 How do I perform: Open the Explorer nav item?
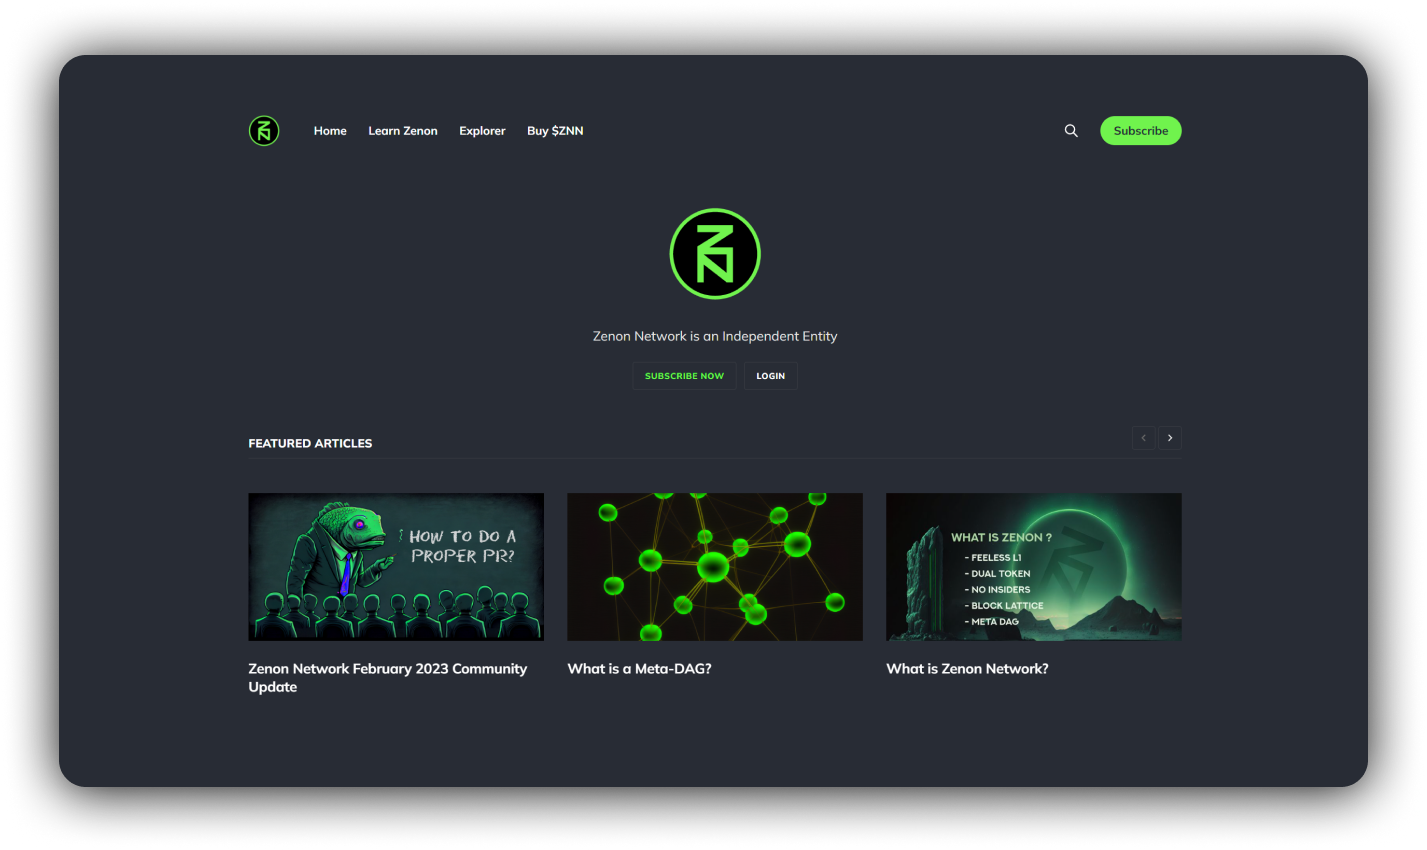[482, 131]
